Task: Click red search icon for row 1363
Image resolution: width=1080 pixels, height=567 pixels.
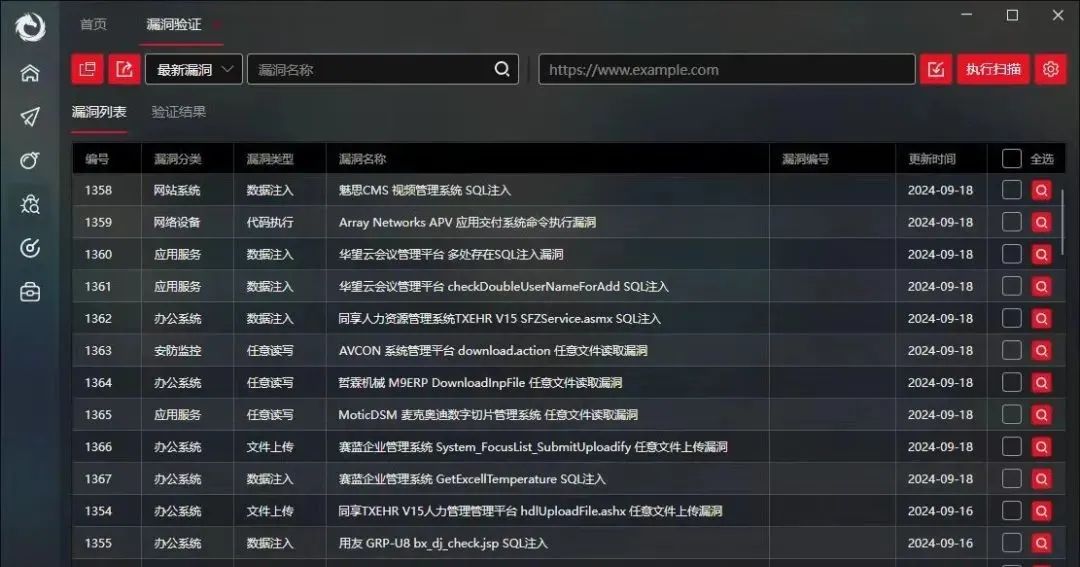Action: pyautogui.click(x=1041, y=351)
